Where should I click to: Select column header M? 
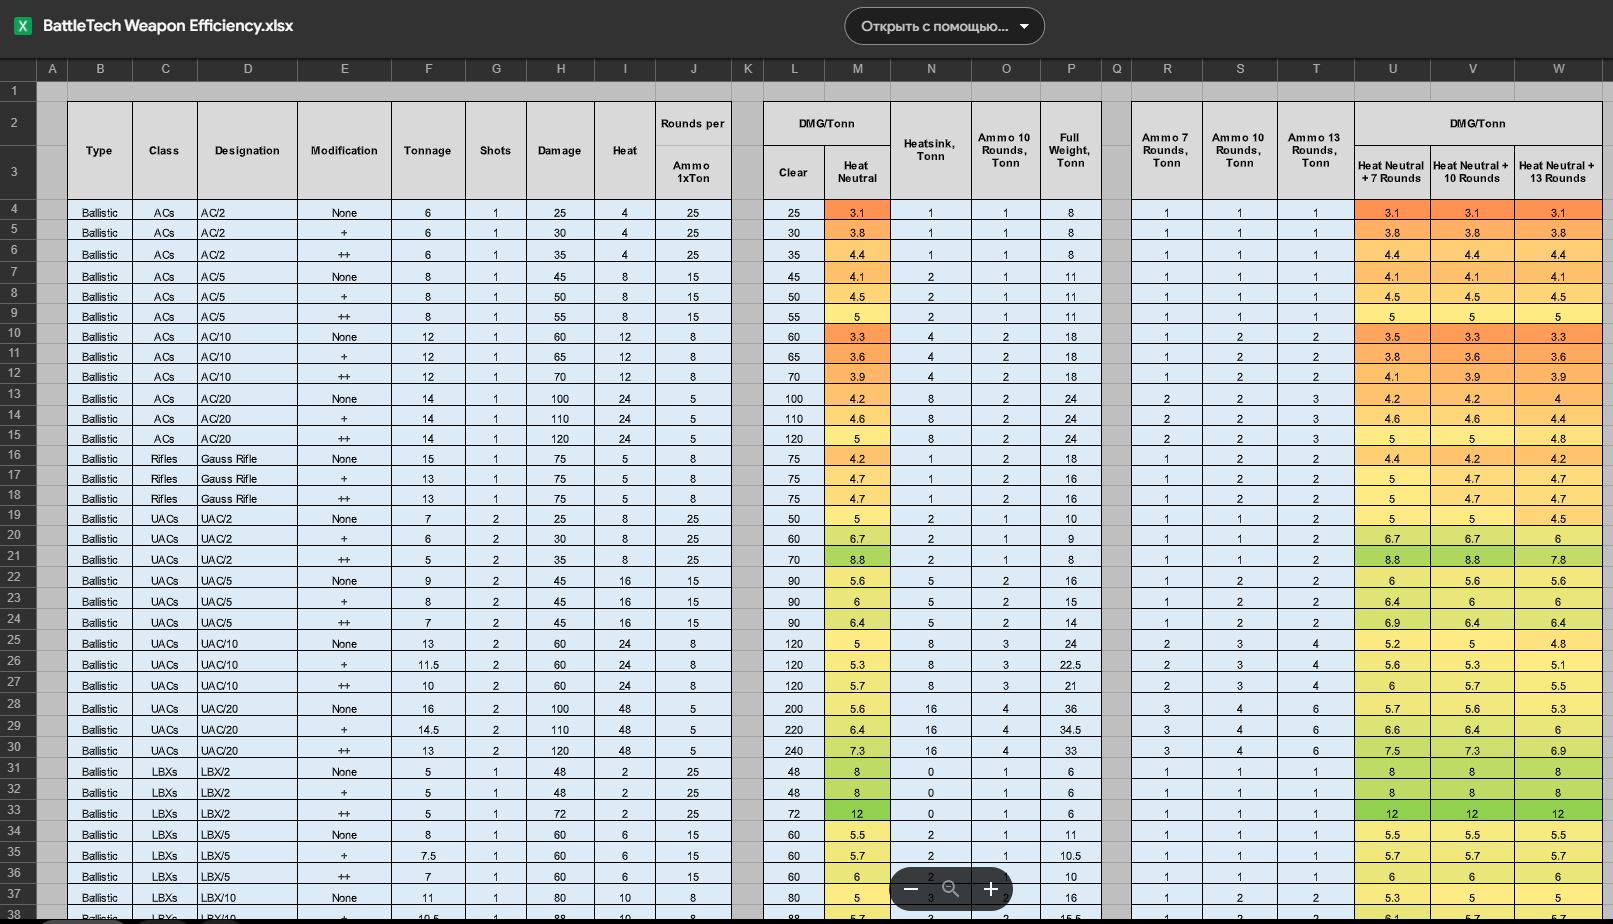tap(857, 69)
